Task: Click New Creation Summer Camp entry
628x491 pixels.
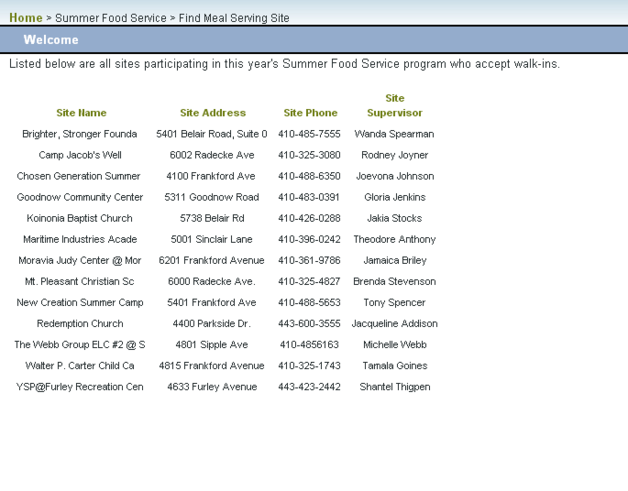Action: click(x=80, y=302)
